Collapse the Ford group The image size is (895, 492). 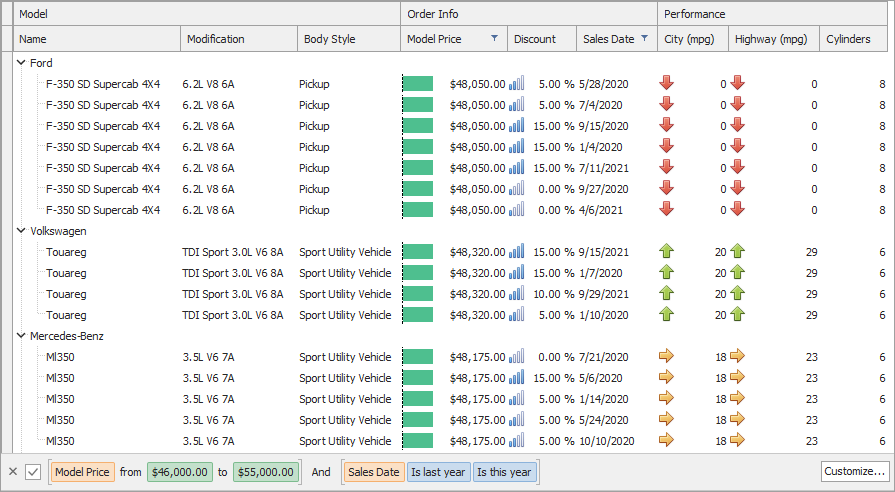point(22,63)
